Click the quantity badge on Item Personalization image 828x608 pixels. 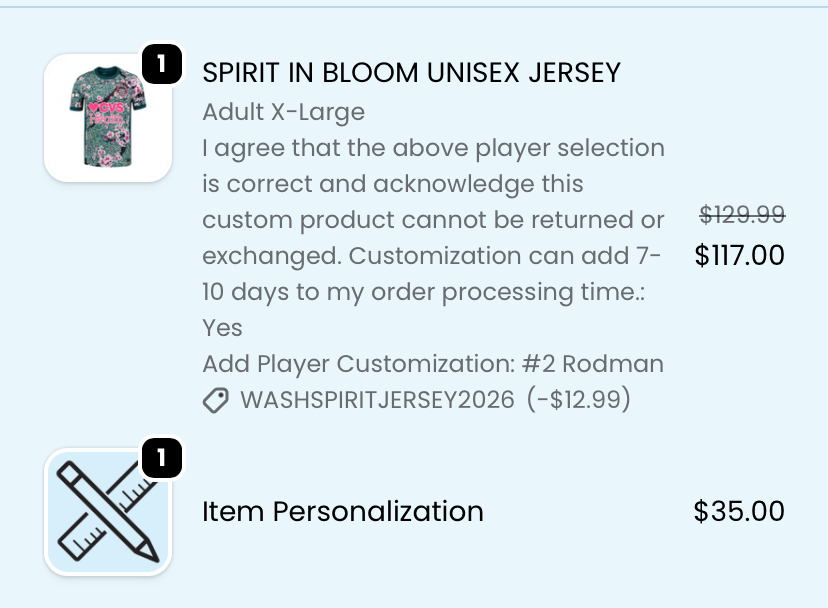tap(161, 458)
